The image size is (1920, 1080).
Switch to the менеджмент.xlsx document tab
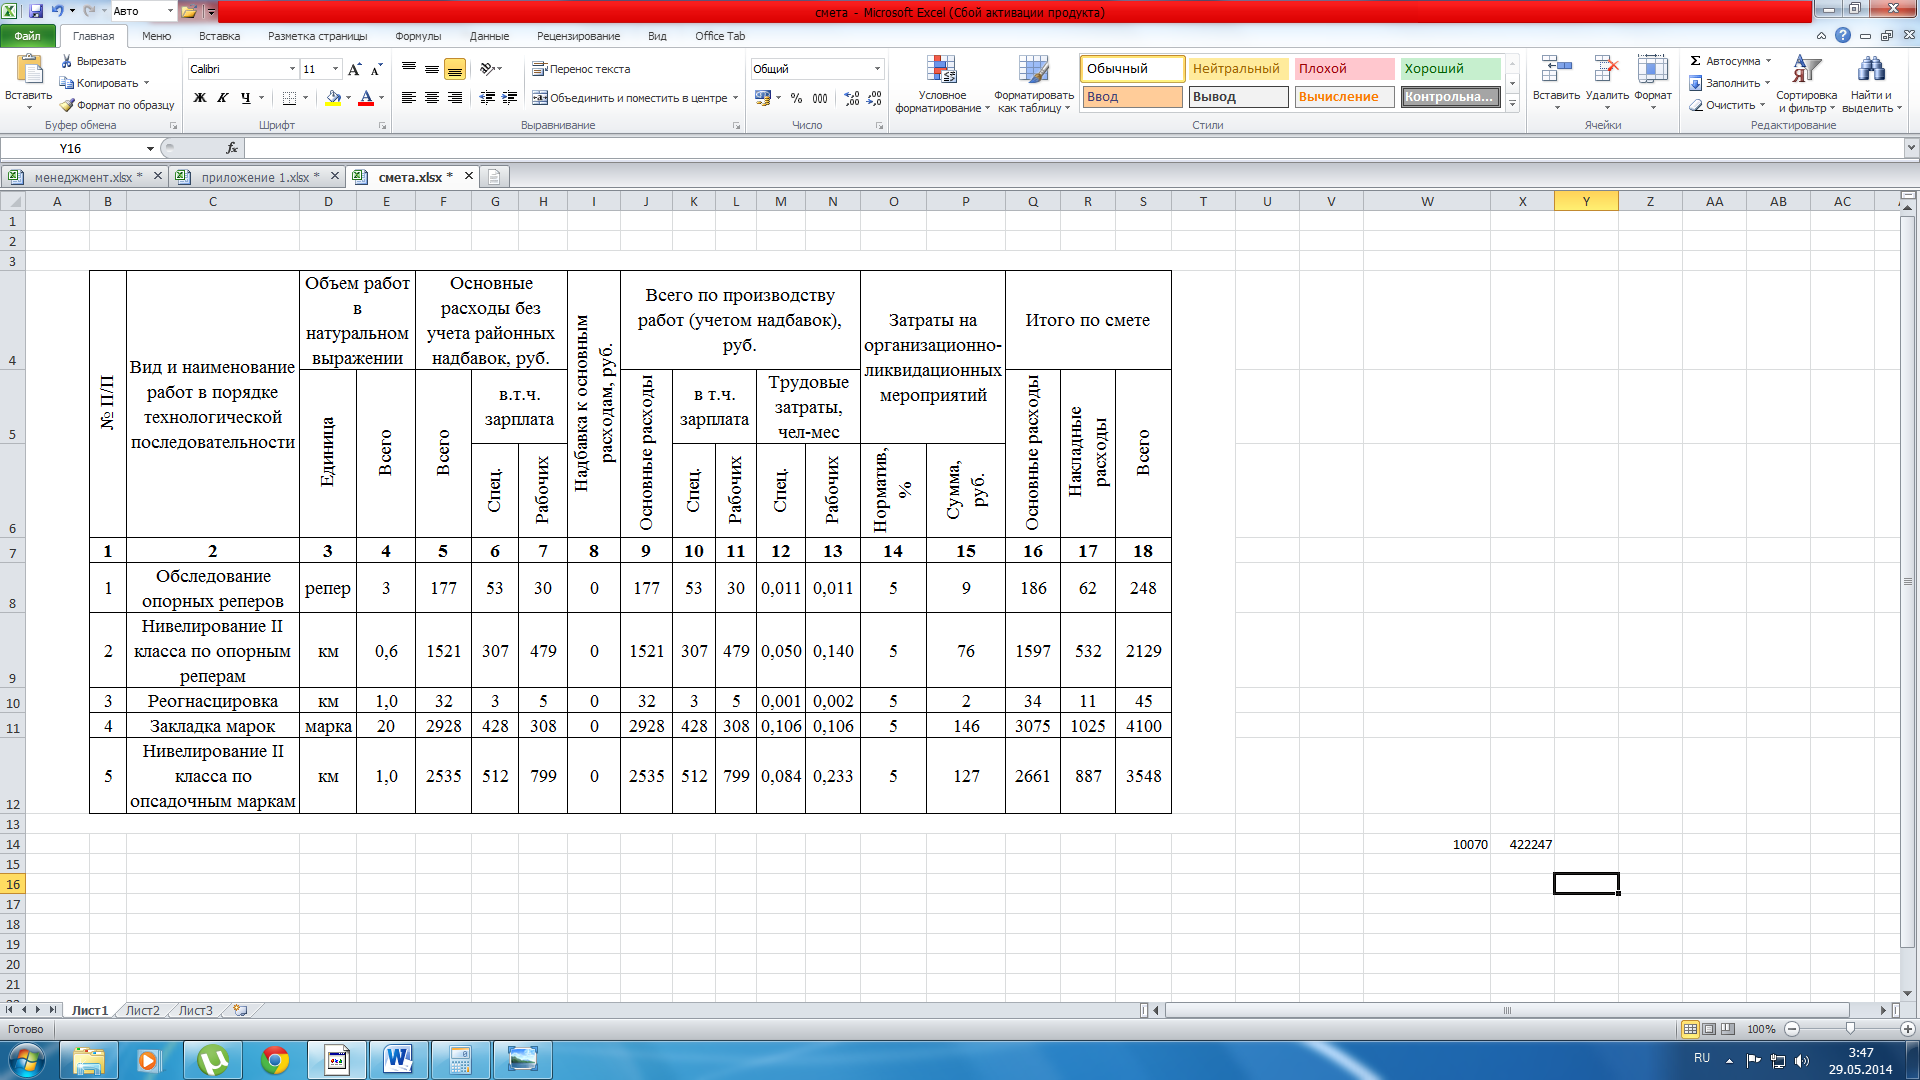point(83,177)
